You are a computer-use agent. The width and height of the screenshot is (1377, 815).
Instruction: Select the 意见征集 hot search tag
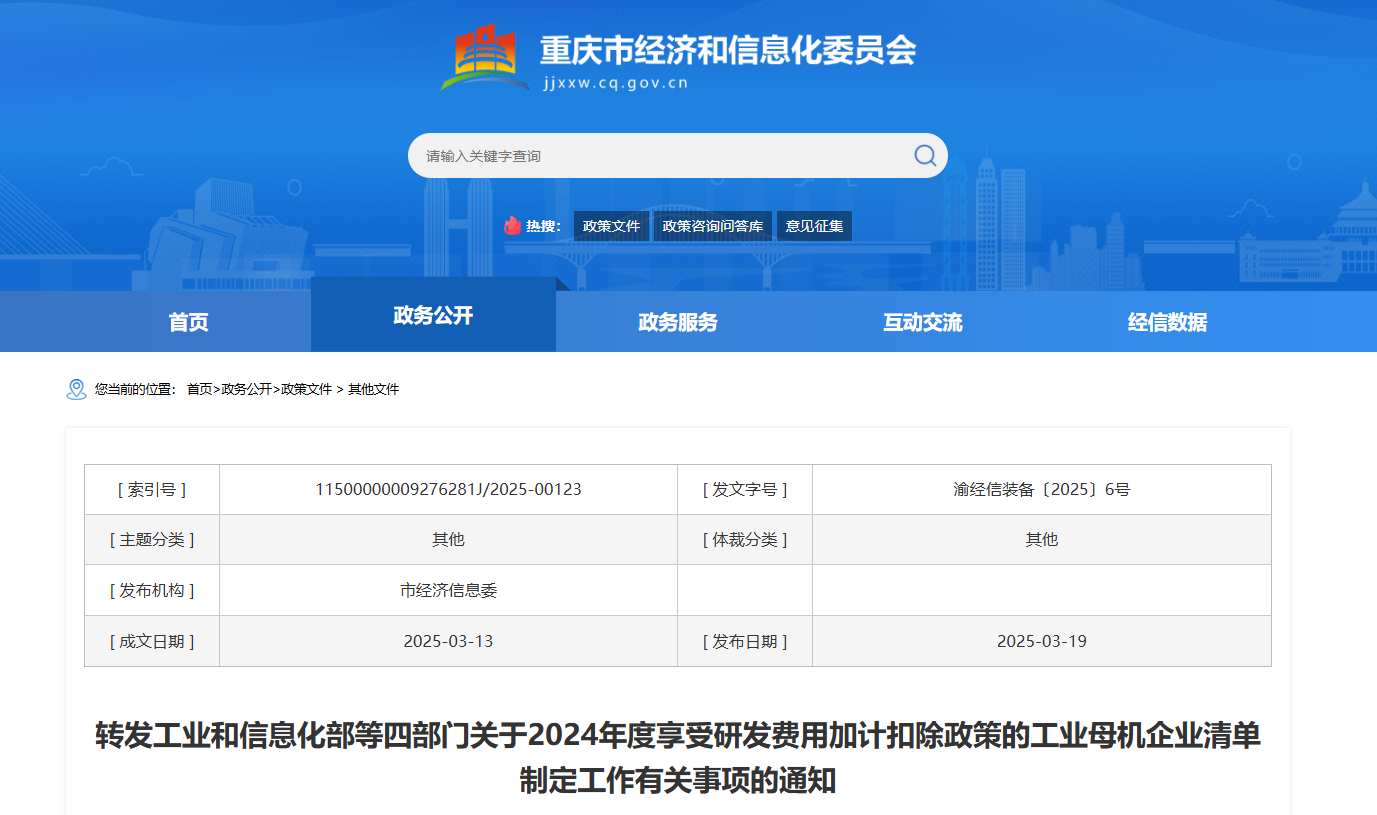pyautogui.click(x=814, y=226)
